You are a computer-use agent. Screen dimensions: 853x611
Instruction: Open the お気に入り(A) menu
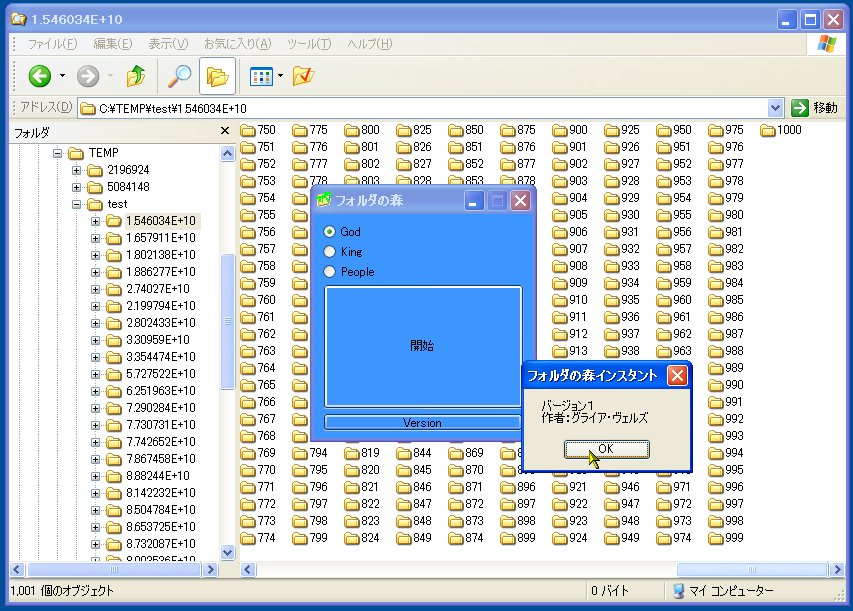pyautogui.click(x=237, y=44)
